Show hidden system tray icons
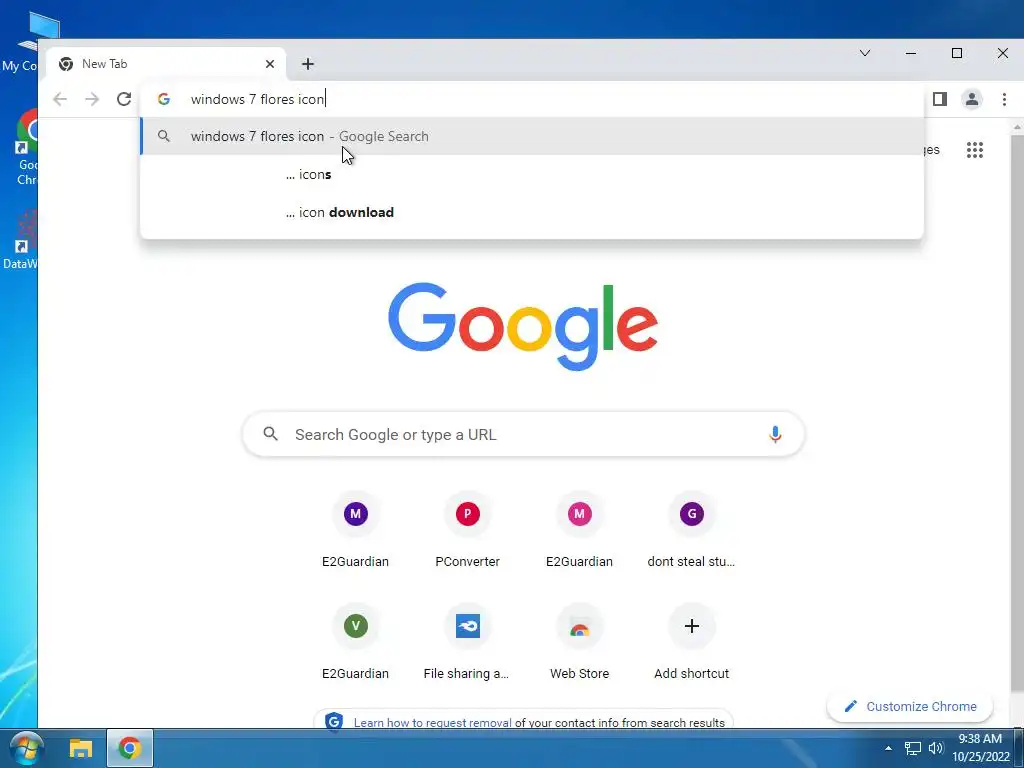The width and height of the screenshot is (1024, 768). 888,748
